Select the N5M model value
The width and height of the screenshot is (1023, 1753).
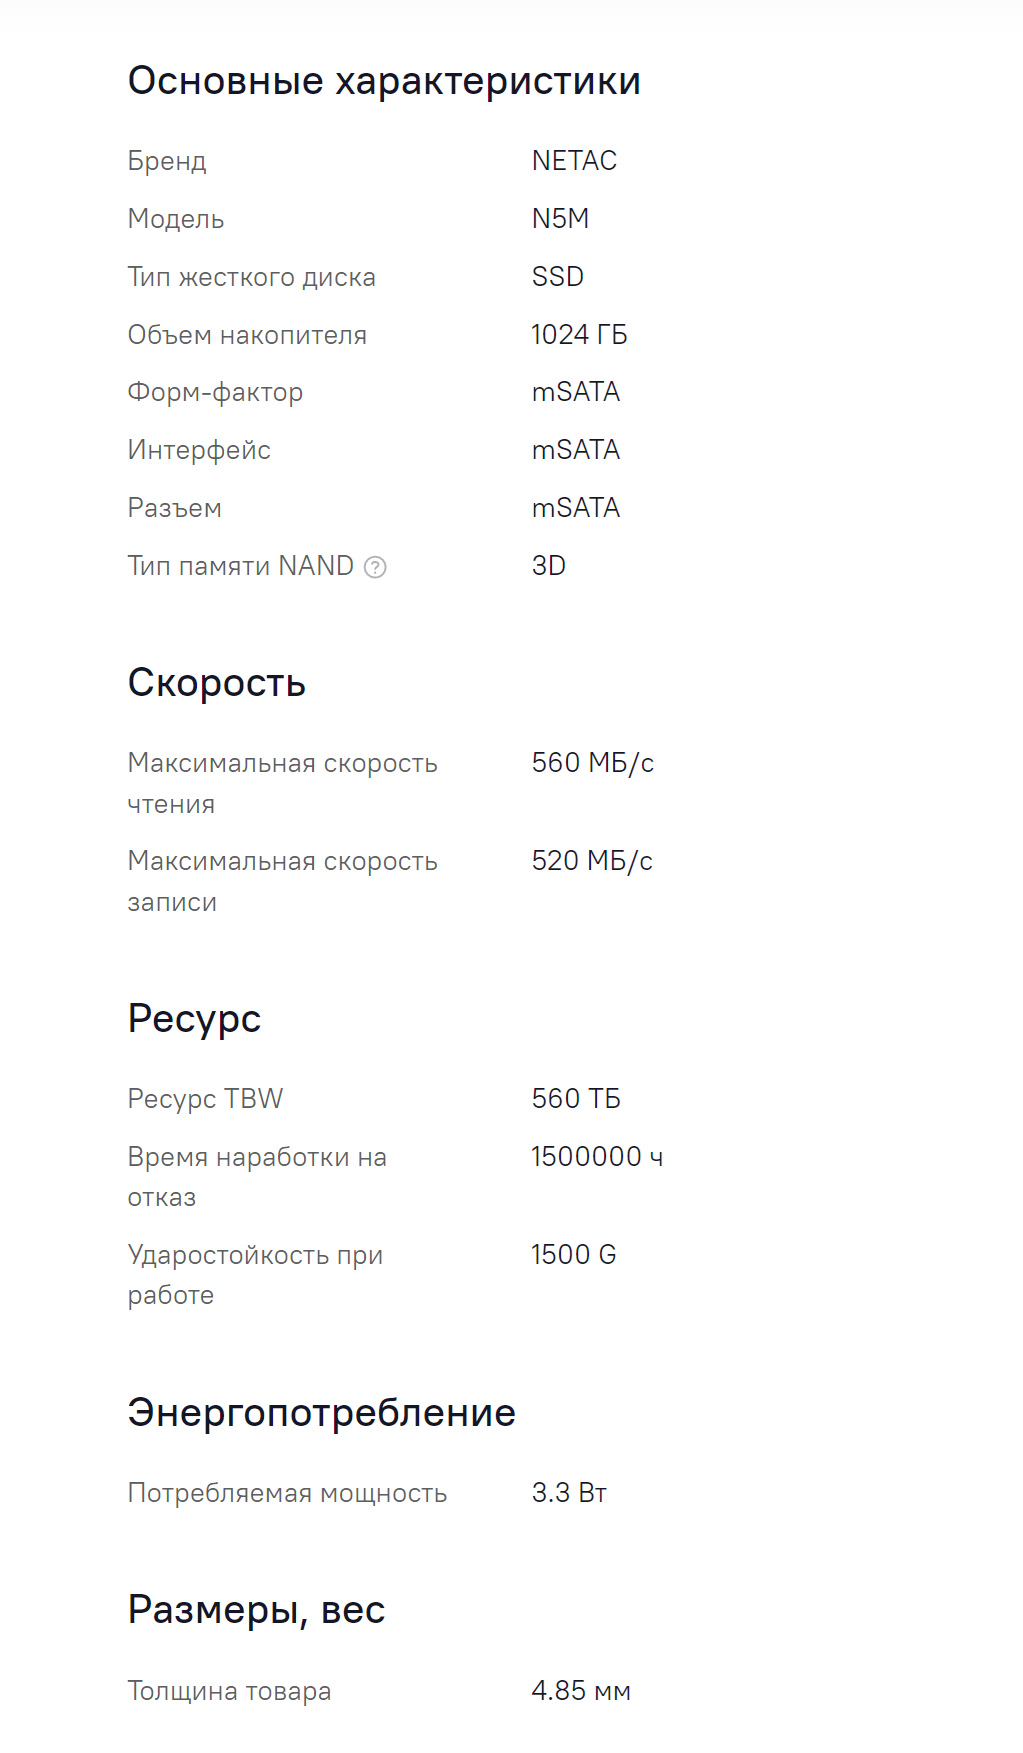(x=560, y=219)
